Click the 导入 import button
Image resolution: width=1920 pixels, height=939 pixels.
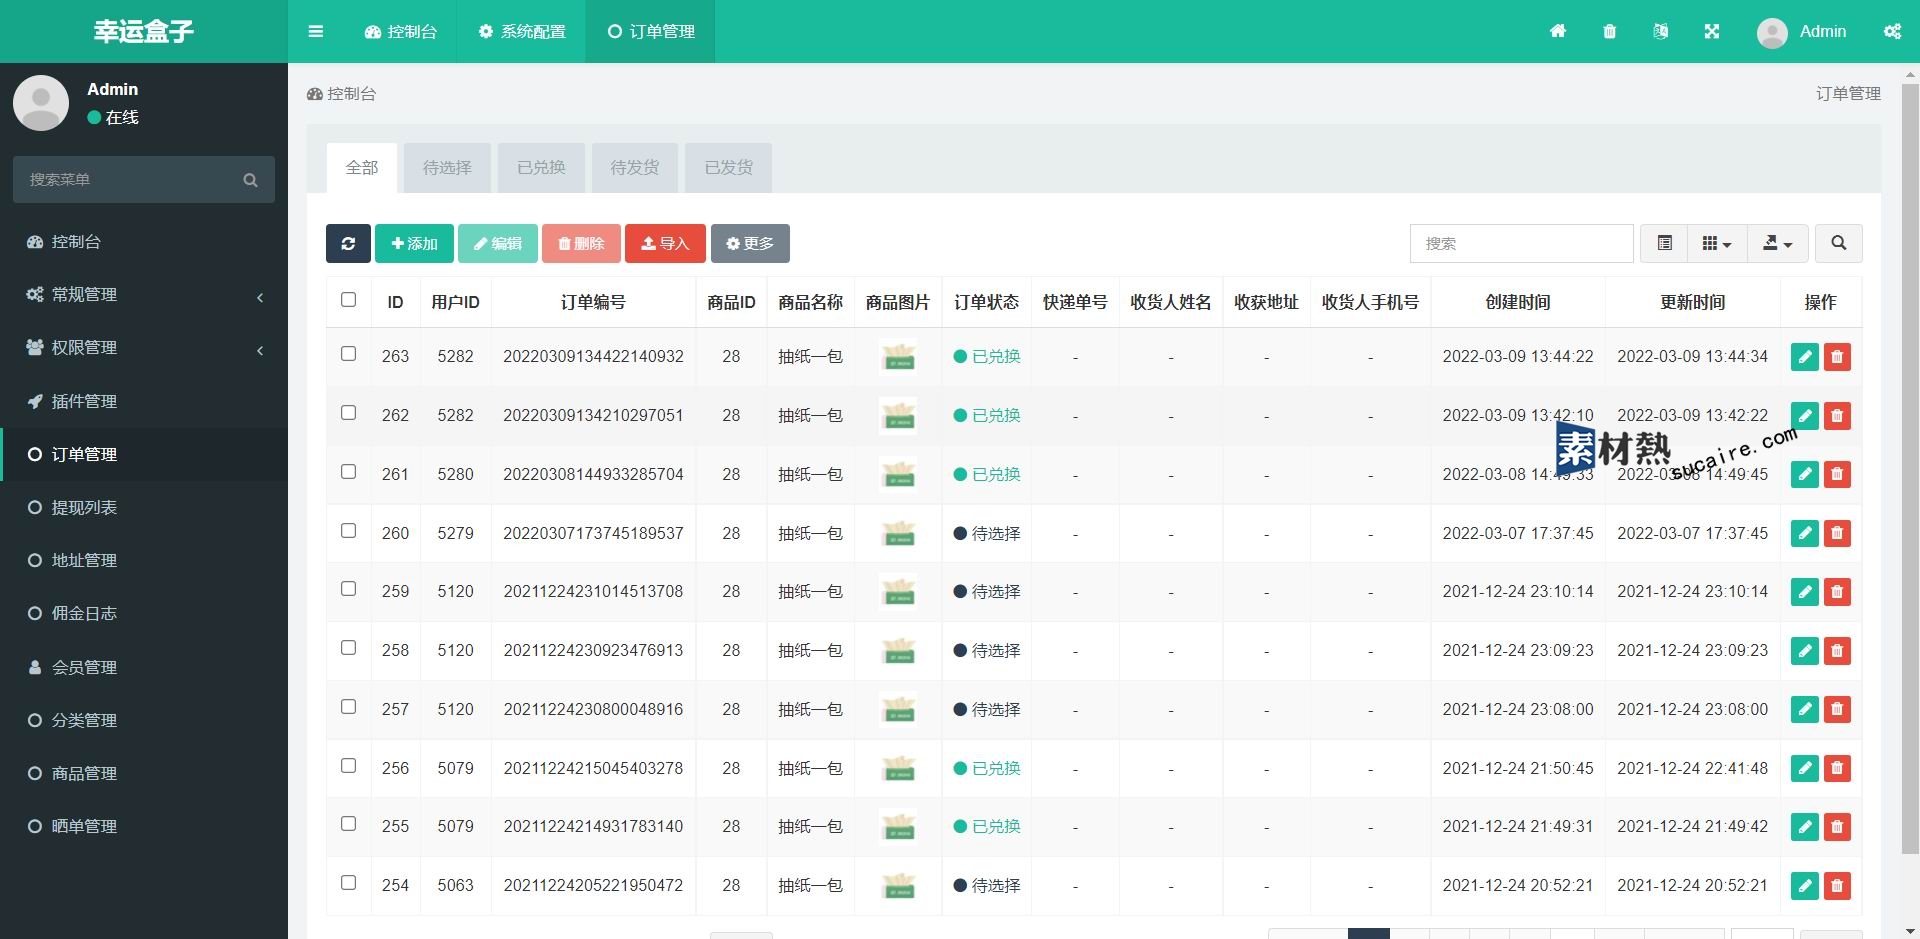(665, 243)
